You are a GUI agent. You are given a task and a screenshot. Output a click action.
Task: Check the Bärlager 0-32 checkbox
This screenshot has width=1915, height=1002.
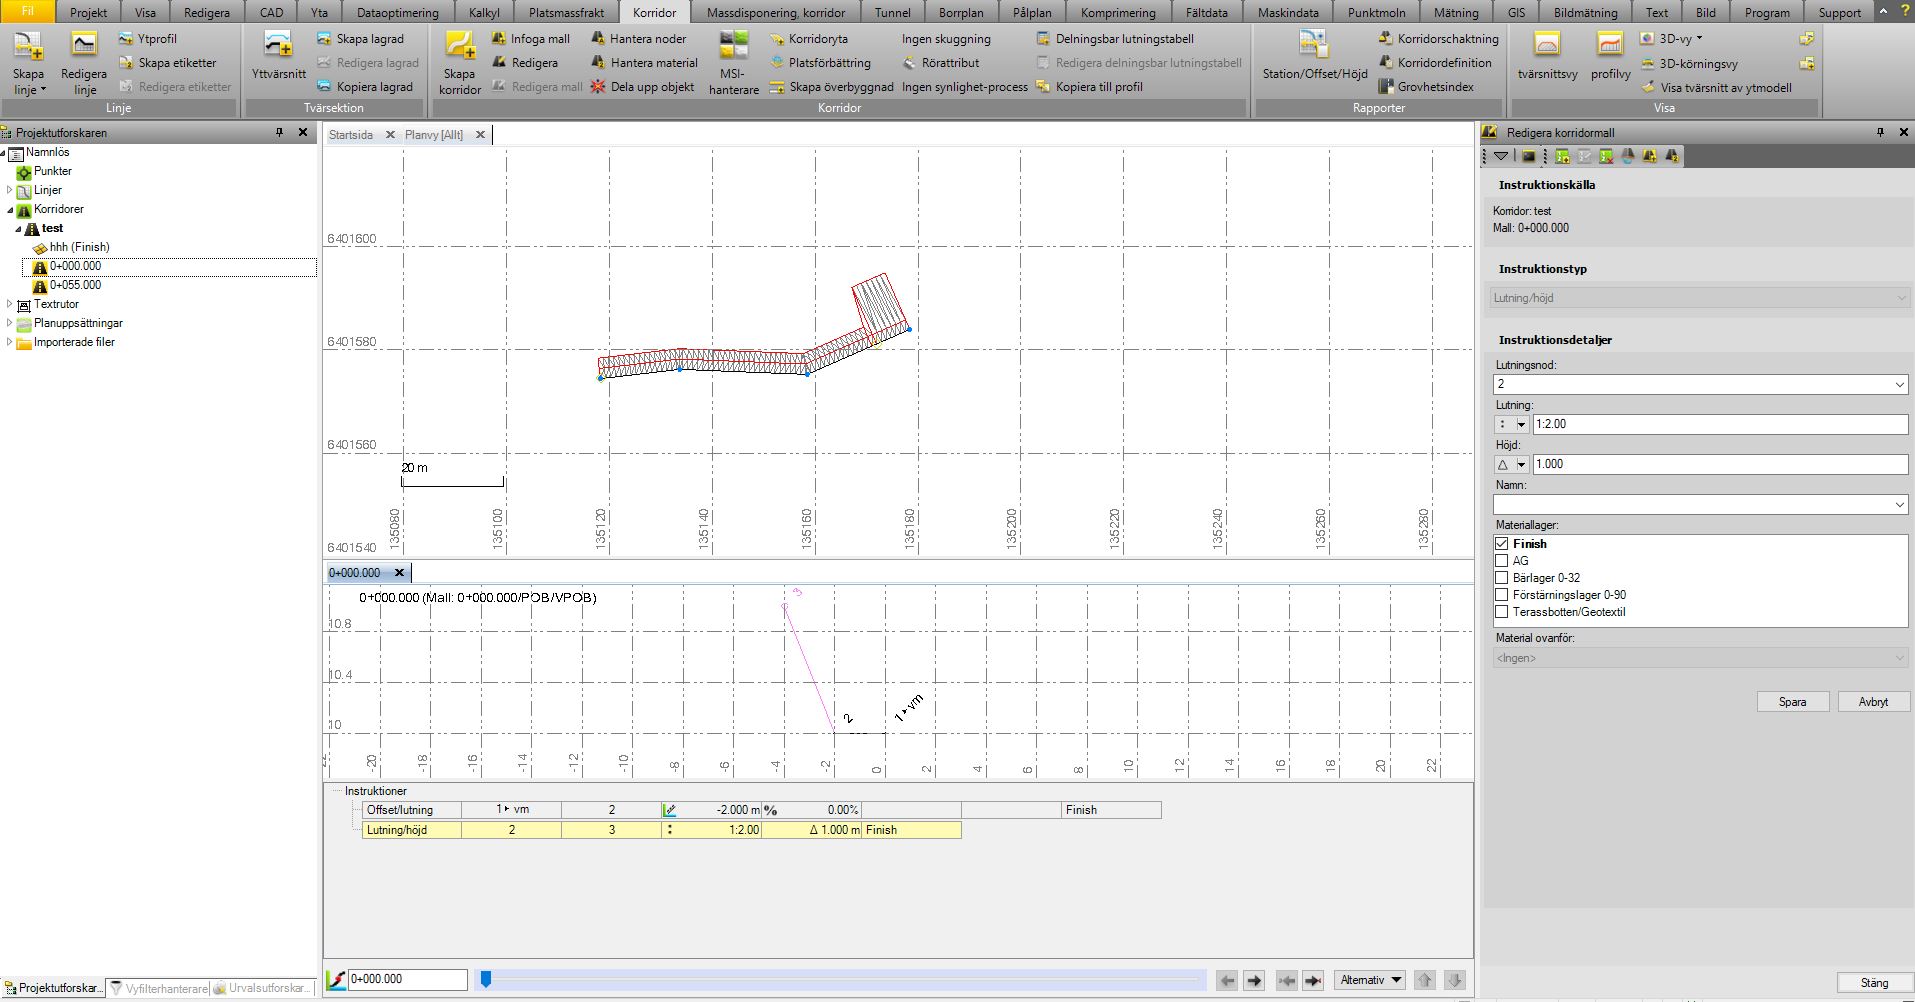pos(1501,578)
